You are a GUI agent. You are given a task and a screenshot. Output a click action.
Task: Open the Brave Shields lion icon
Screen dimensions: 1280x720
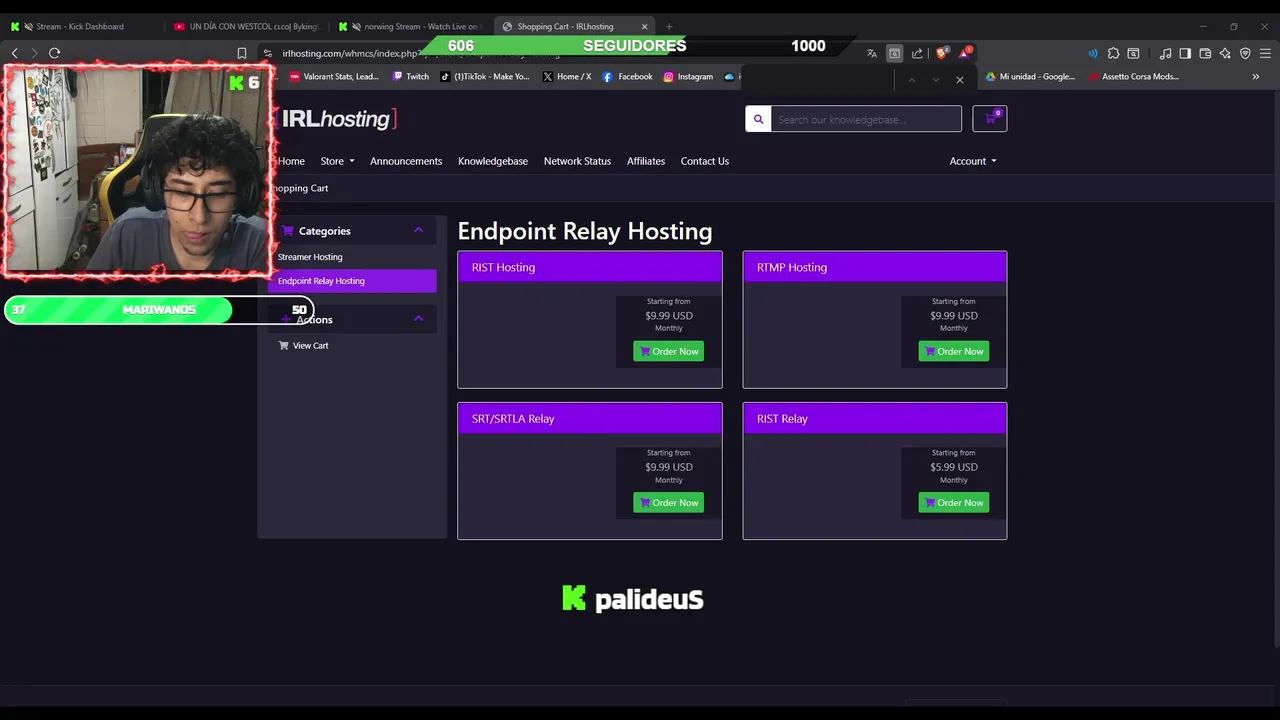(942, 53)
